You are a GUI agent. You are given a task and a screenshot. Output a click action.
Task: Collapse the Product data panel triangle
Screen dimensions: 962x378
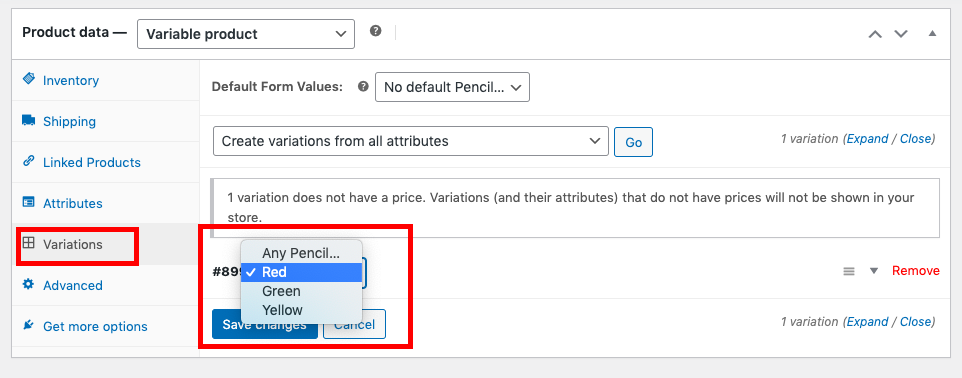[933, 34]
